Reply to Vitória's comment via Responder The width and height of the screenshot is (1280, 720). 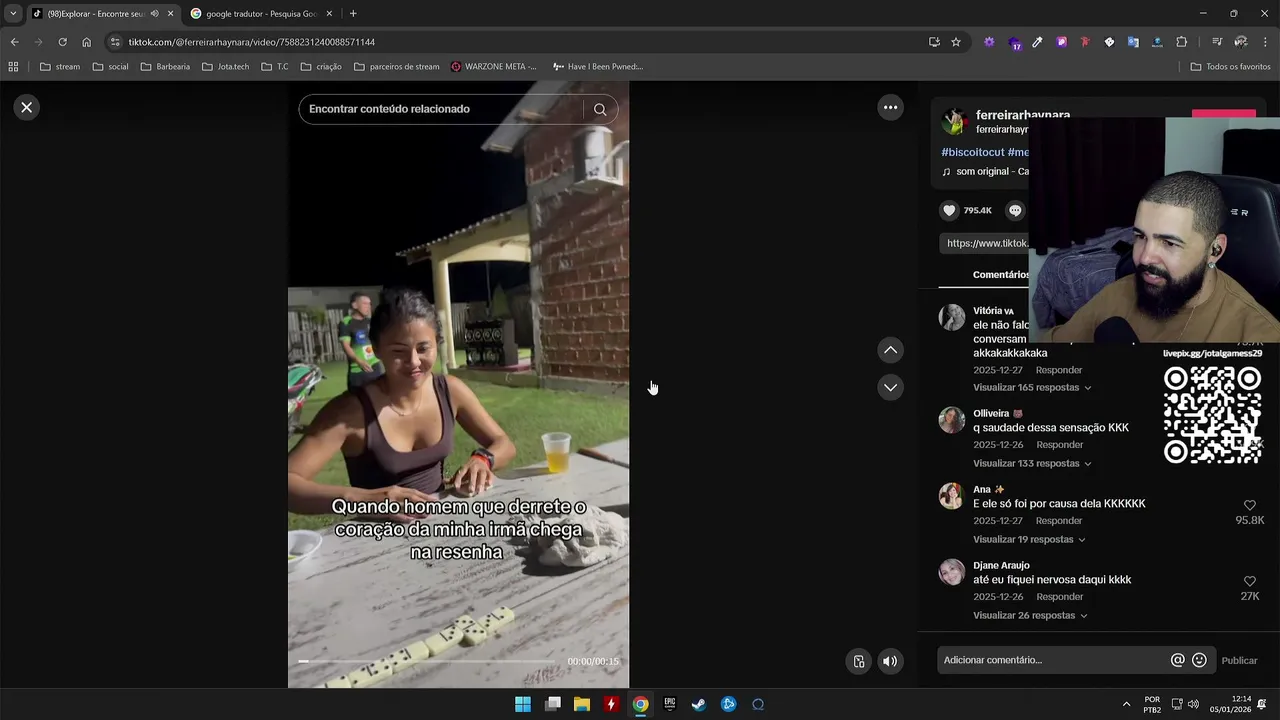click(x=1059, y=370)
